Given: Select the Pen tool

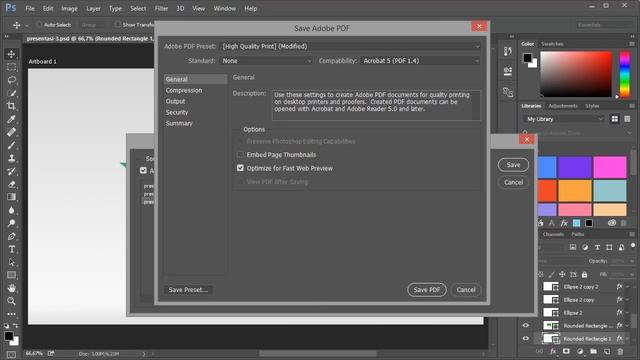Looking at the screenshot, I should [11, 236].
